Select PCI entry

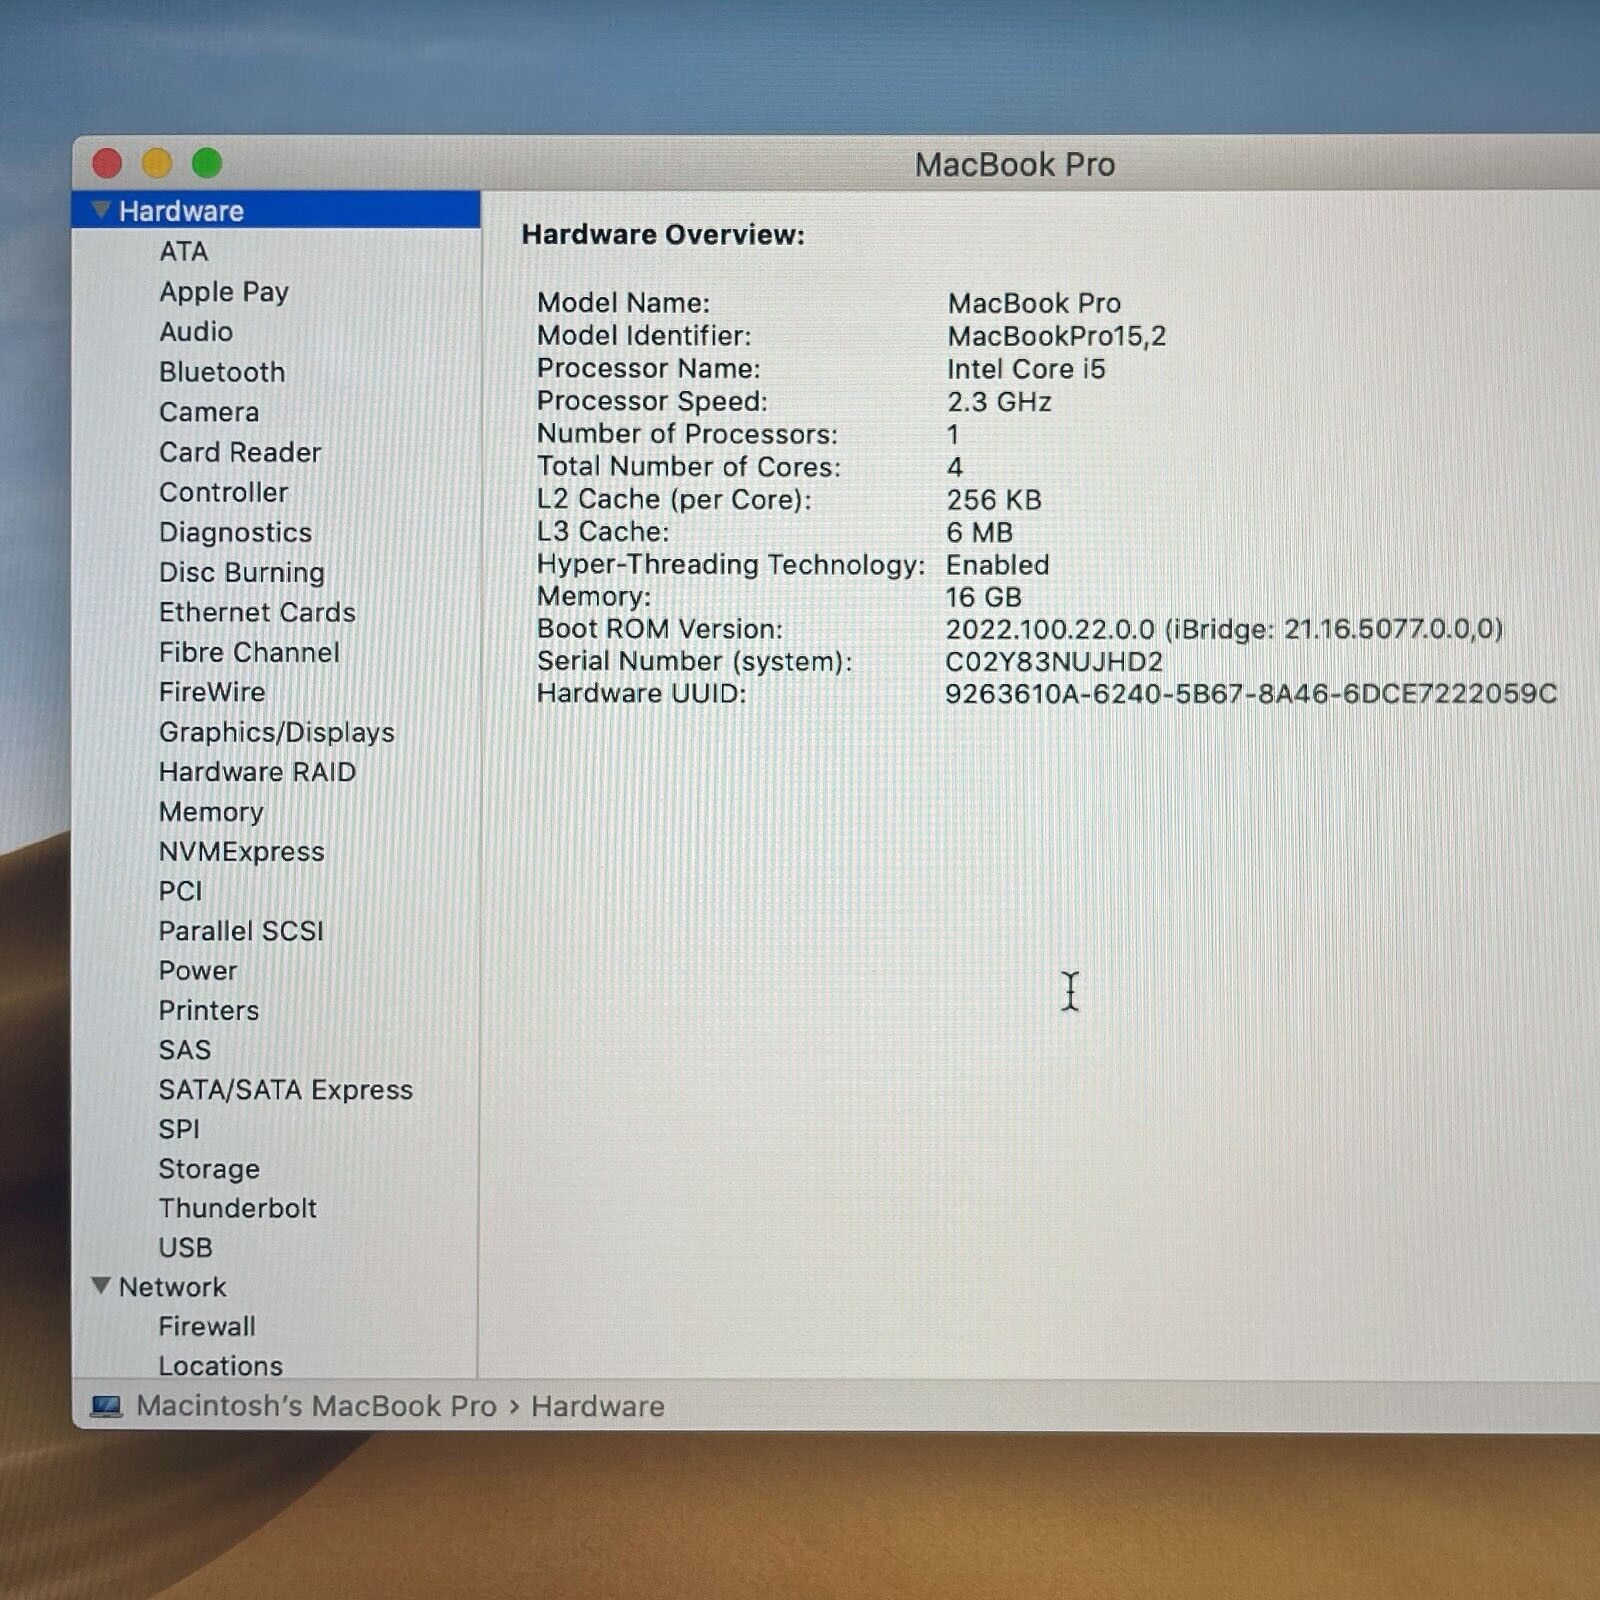[x=181, y=890]
